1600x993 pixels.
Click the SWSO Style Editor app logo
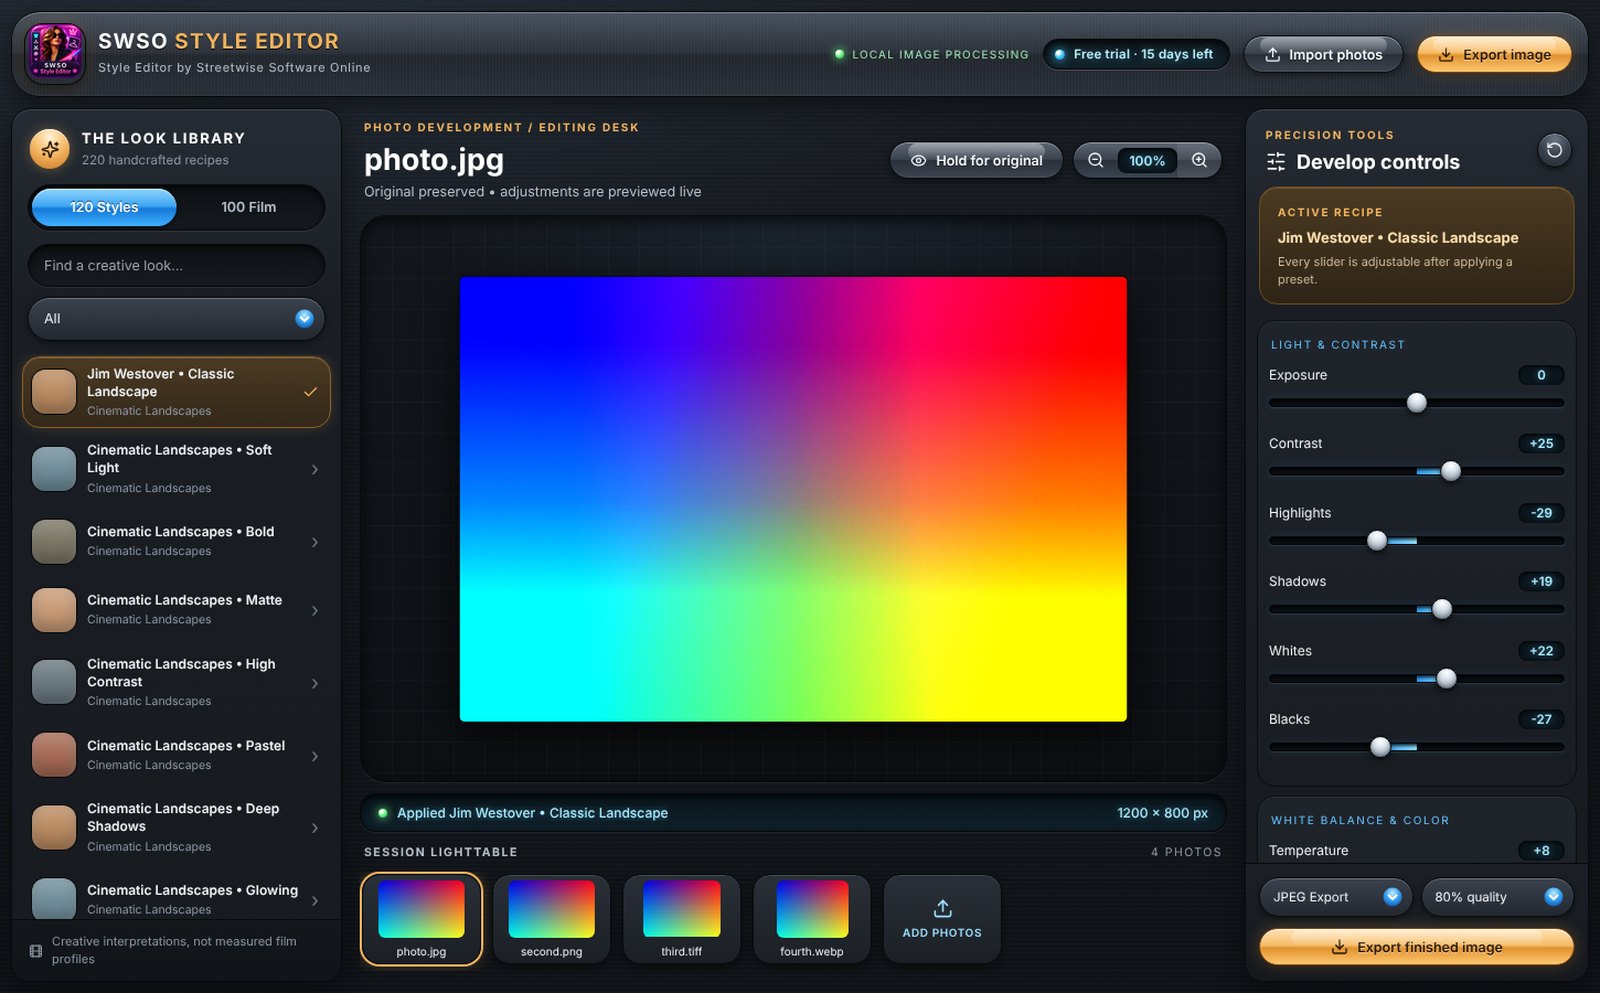(55, 54)
